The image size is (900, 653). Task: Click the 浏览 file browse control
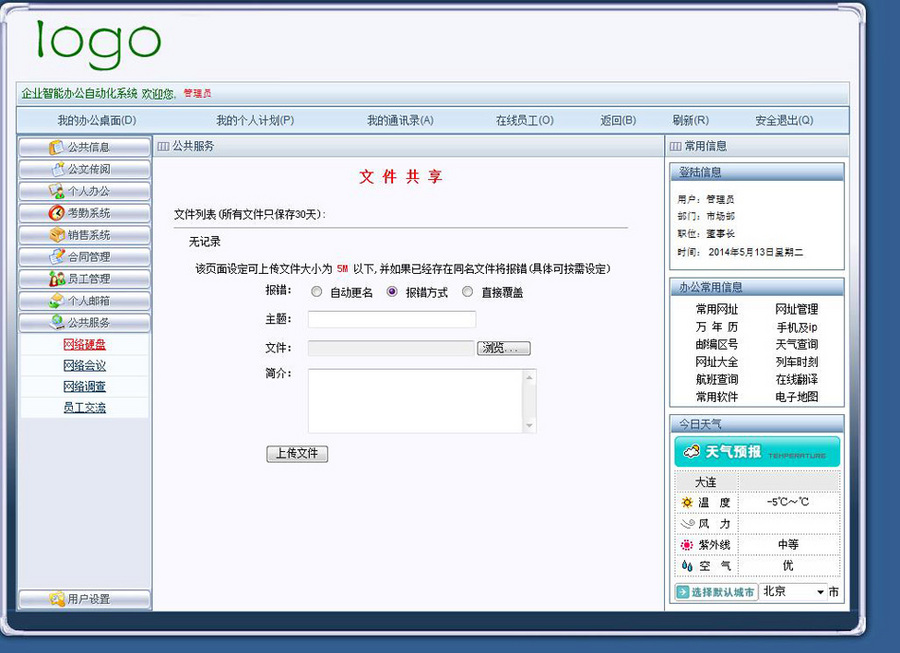[503, 348]
